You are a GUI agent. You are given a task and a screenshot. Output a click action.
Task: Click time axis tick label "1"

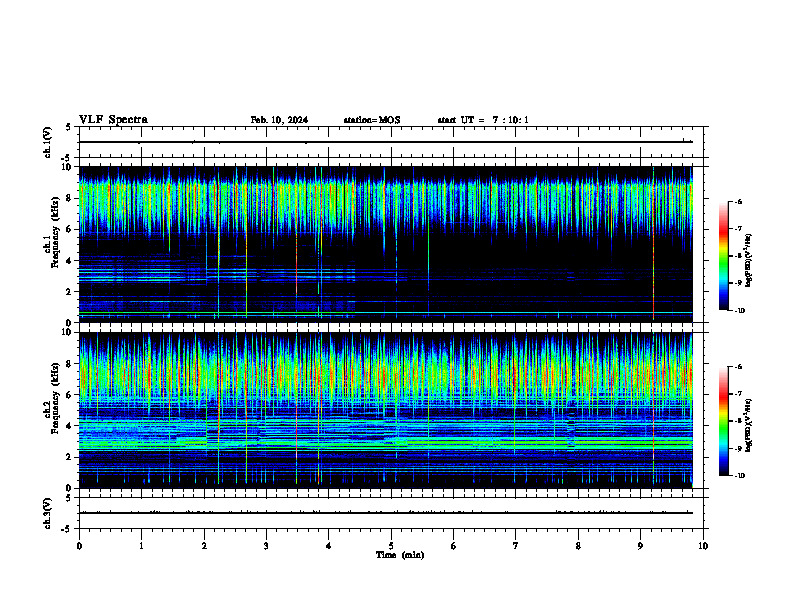coord(141,546)
